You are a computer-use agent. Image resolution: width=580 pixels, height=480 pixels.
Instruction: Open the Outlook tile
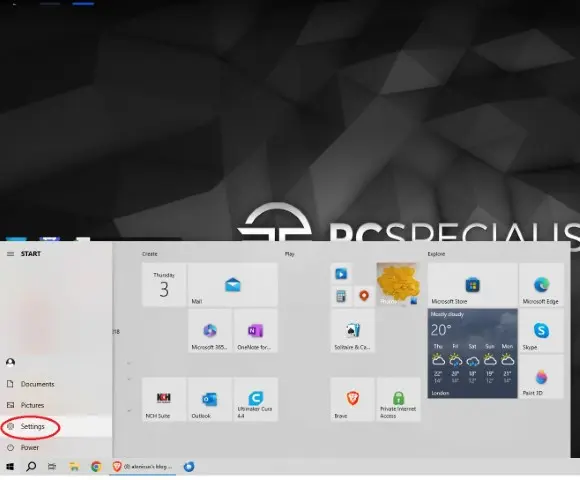coord(210,399)
